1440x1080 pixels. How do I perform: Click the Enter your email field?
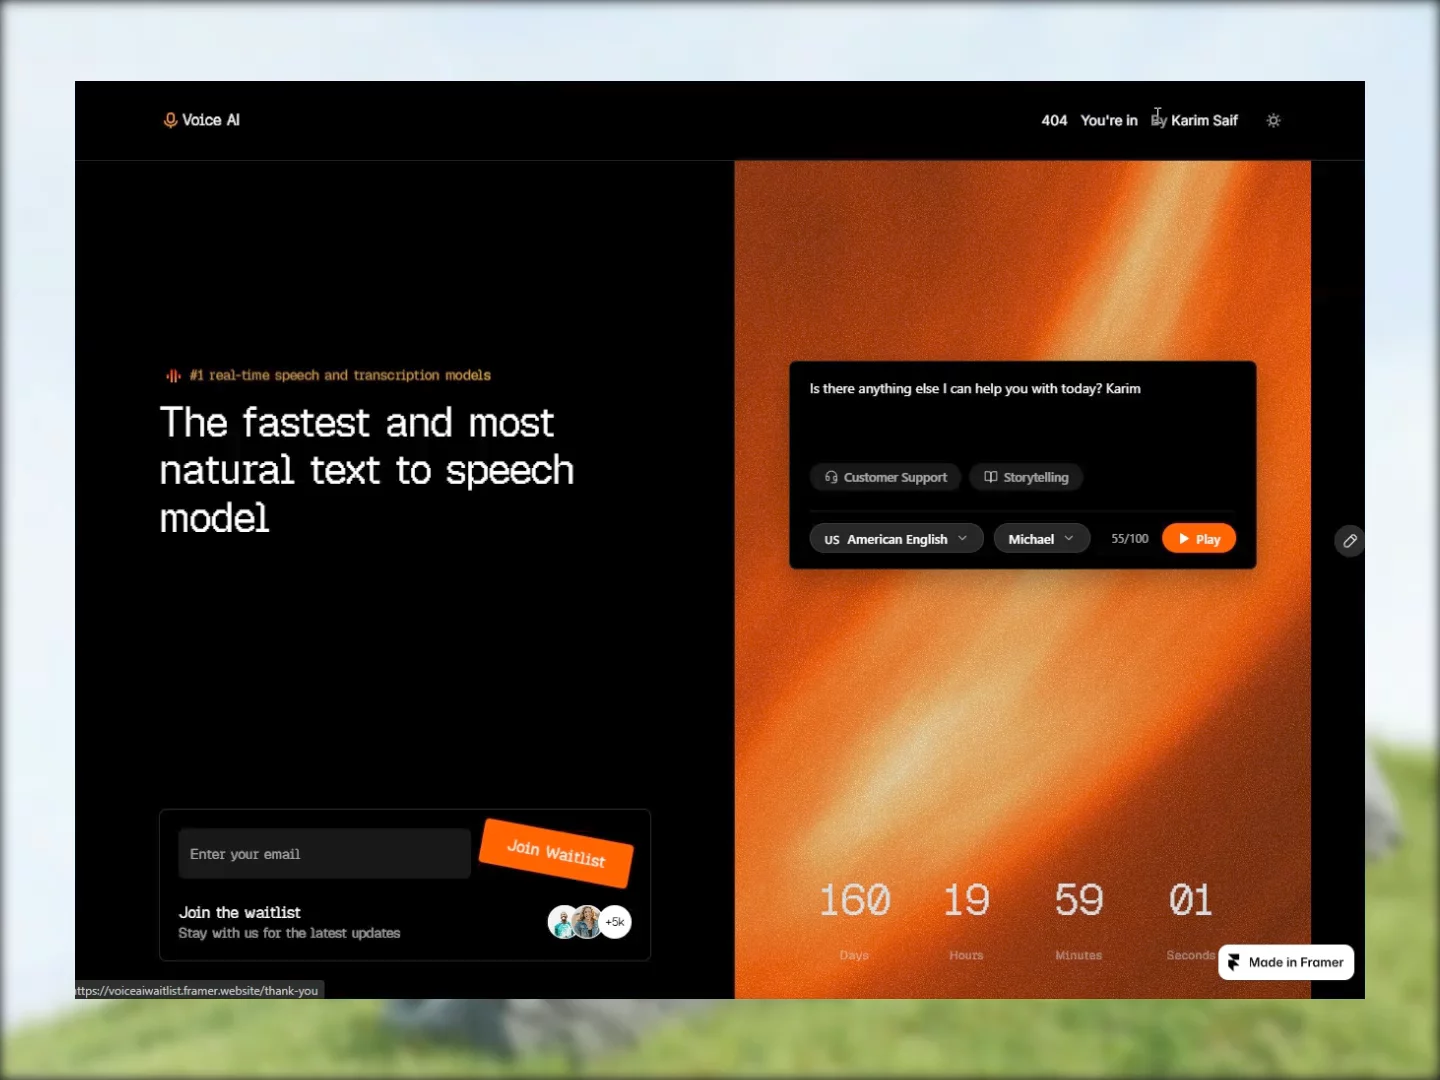click(x=324, y=854)
